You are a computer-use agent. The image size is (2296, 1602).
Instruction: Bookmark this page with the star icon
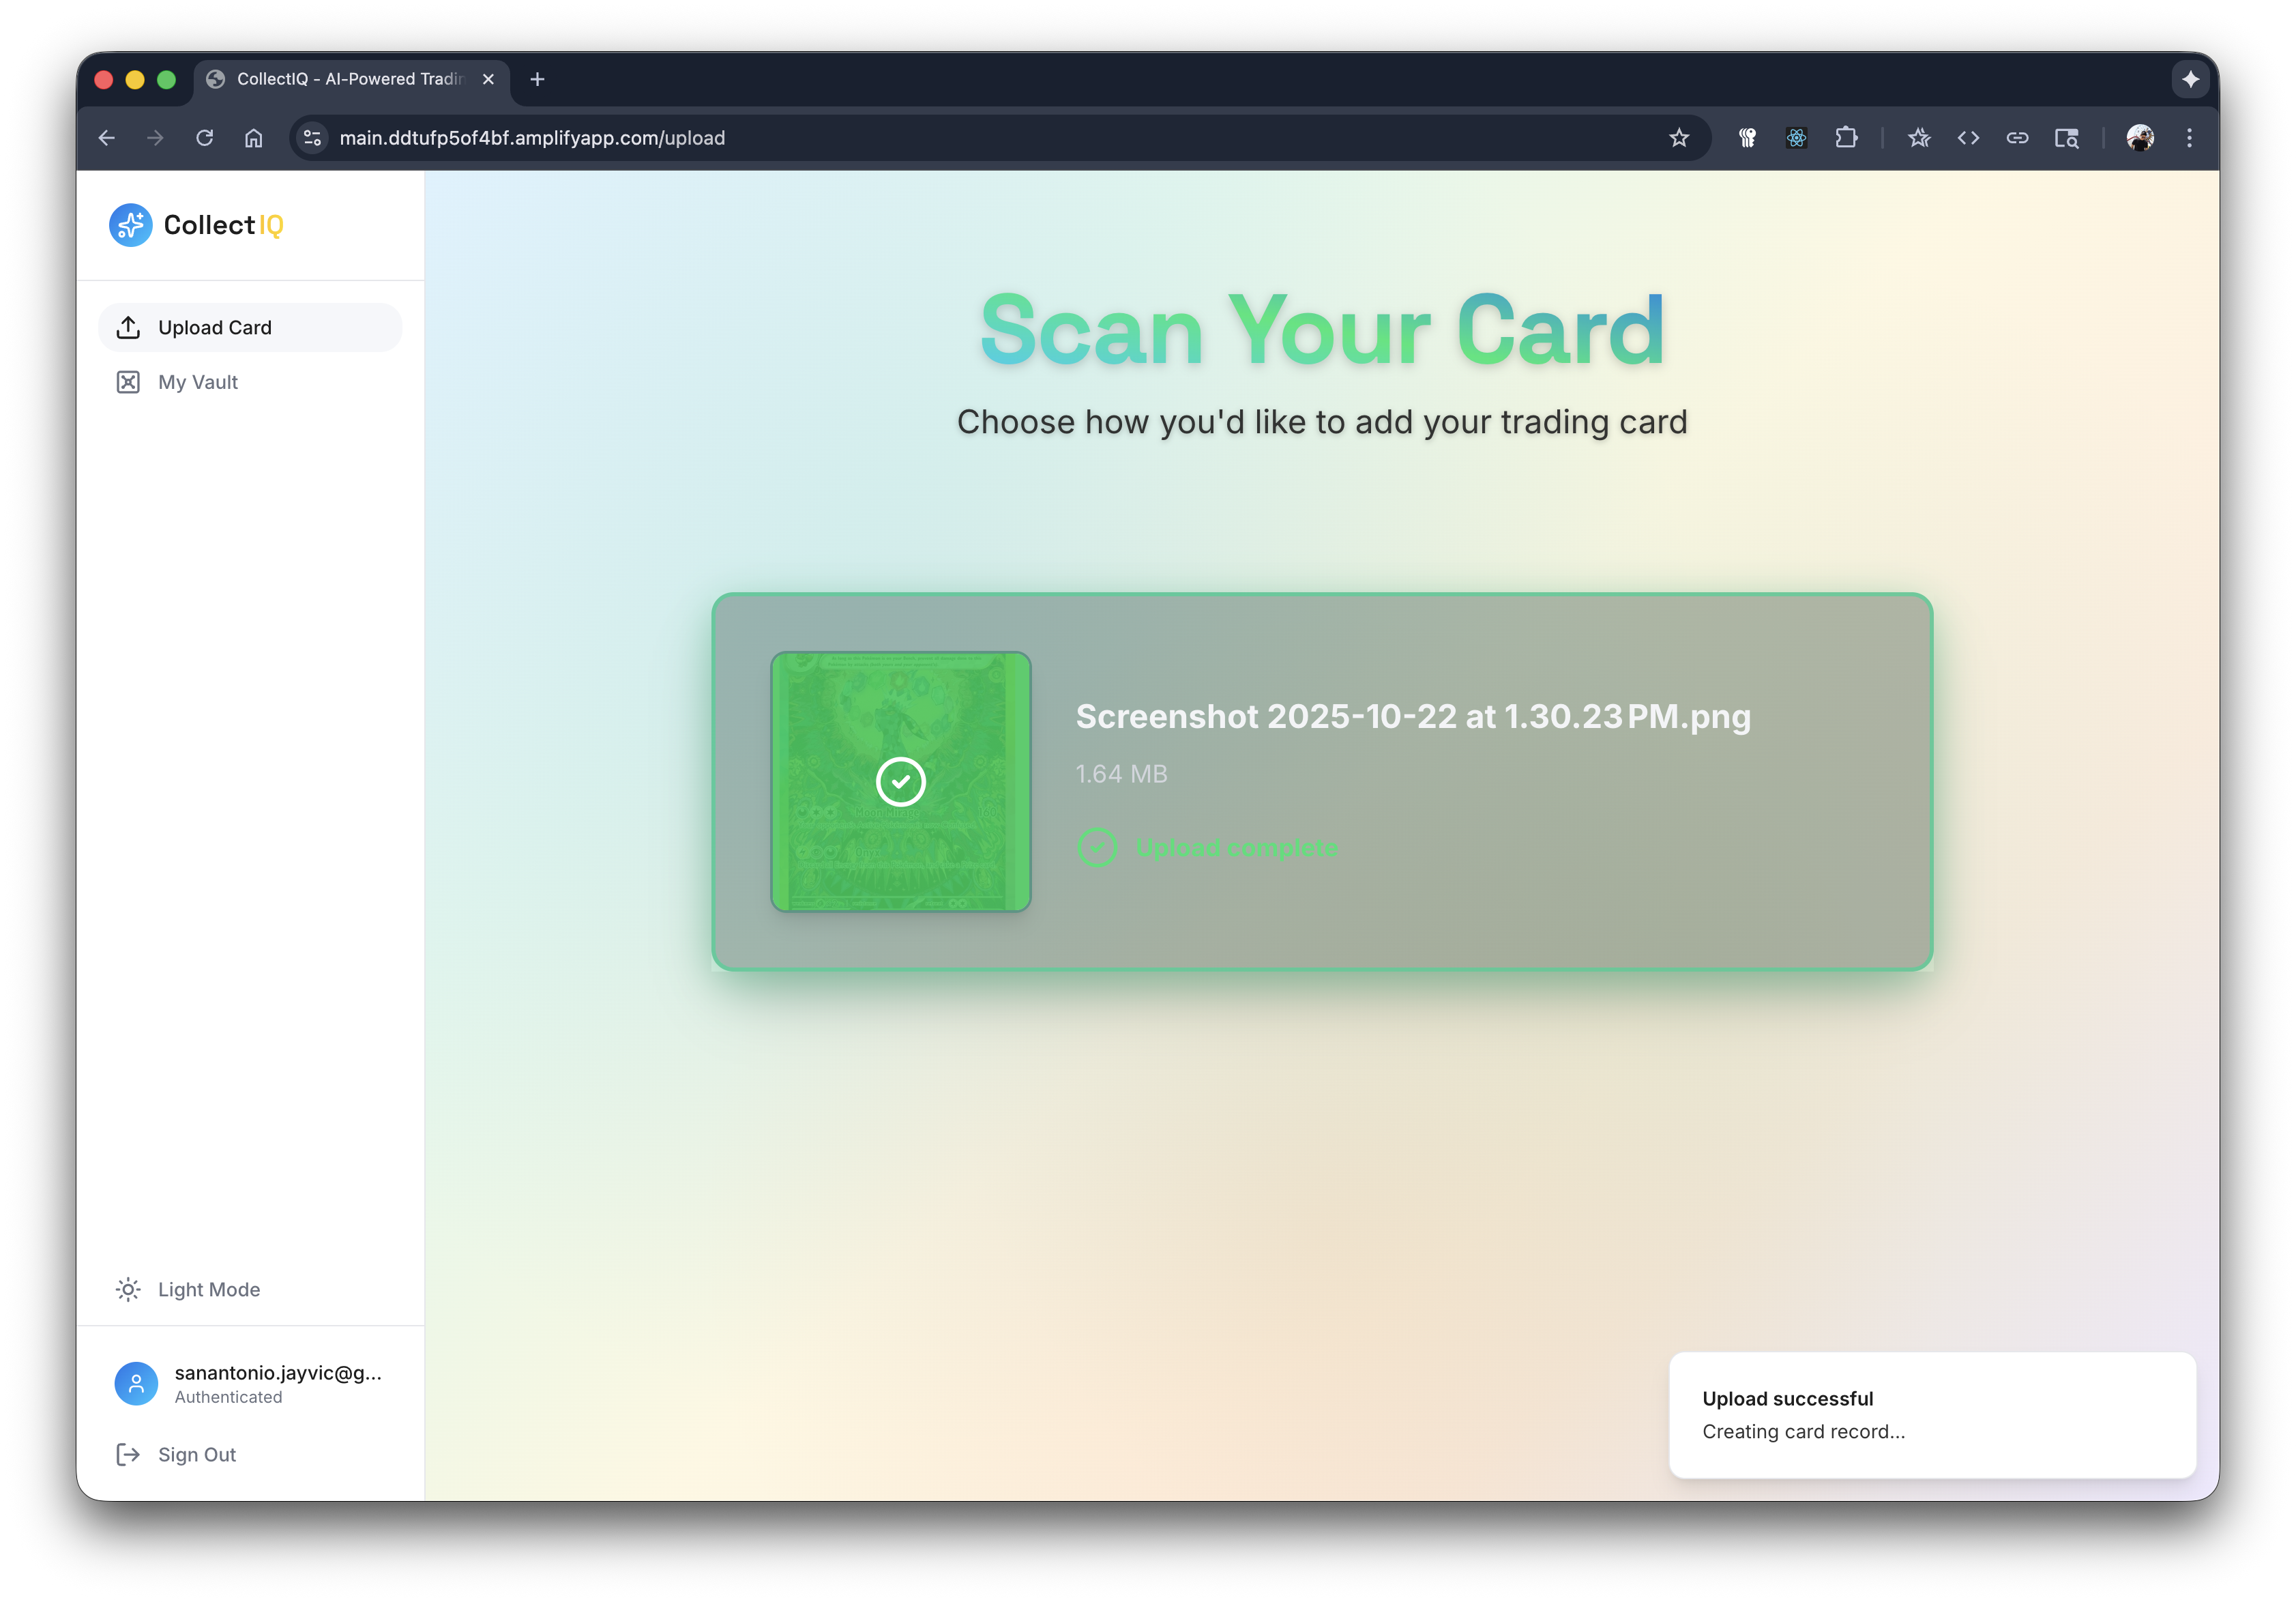pyautogui.click(x=1679, y=138)
